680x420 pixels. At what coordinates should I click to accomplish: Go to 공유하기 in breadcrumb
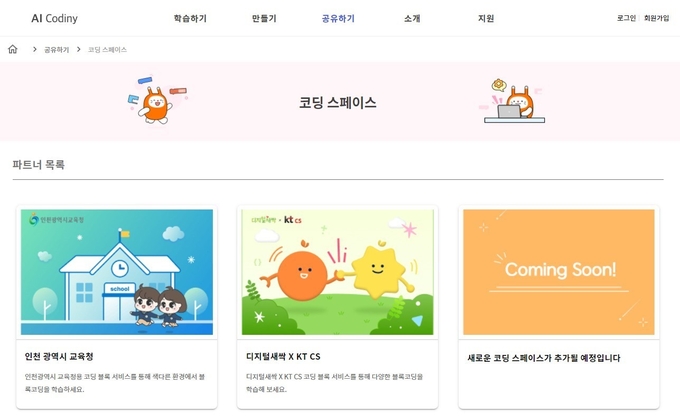pyautogui.click(x=56, y=49)
